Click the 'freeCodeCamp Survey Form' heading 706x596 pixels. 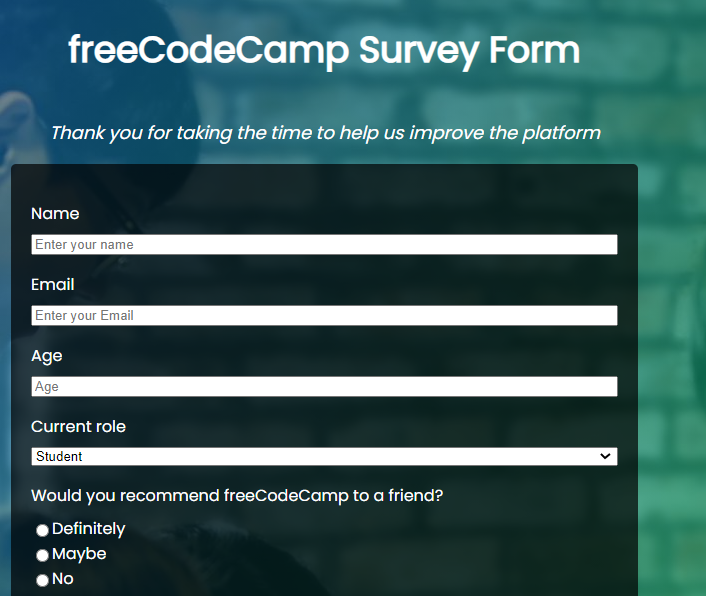pos(324,50)
